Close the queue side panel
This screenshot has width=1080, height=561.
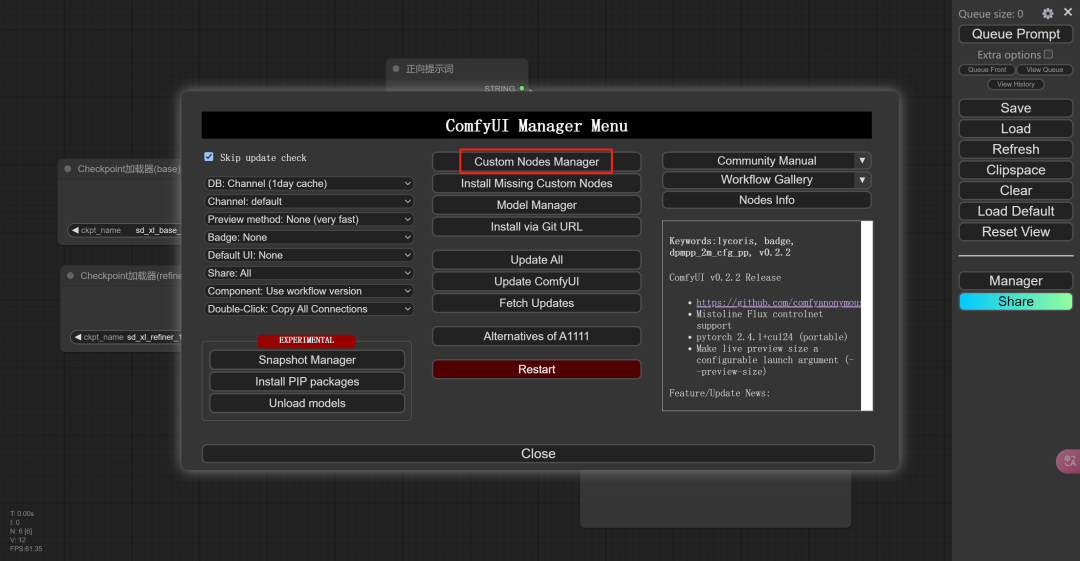pos(1068,12)
